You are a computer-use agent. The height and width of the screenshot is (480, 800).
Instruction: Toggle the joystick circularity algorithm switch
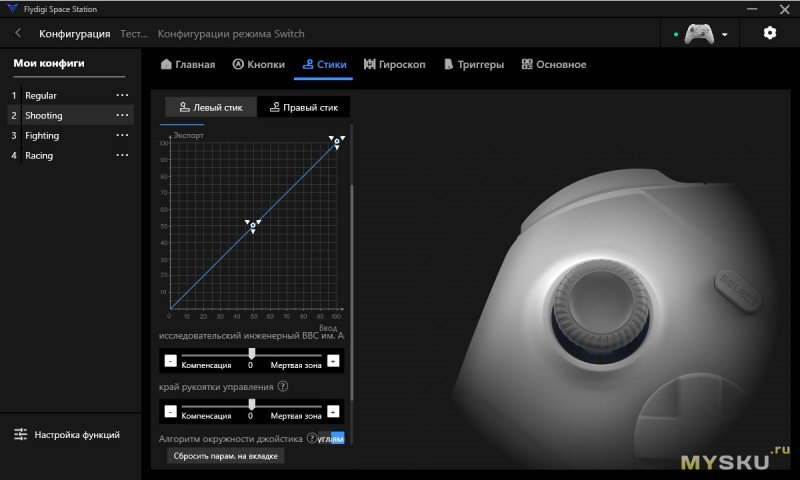331,438
